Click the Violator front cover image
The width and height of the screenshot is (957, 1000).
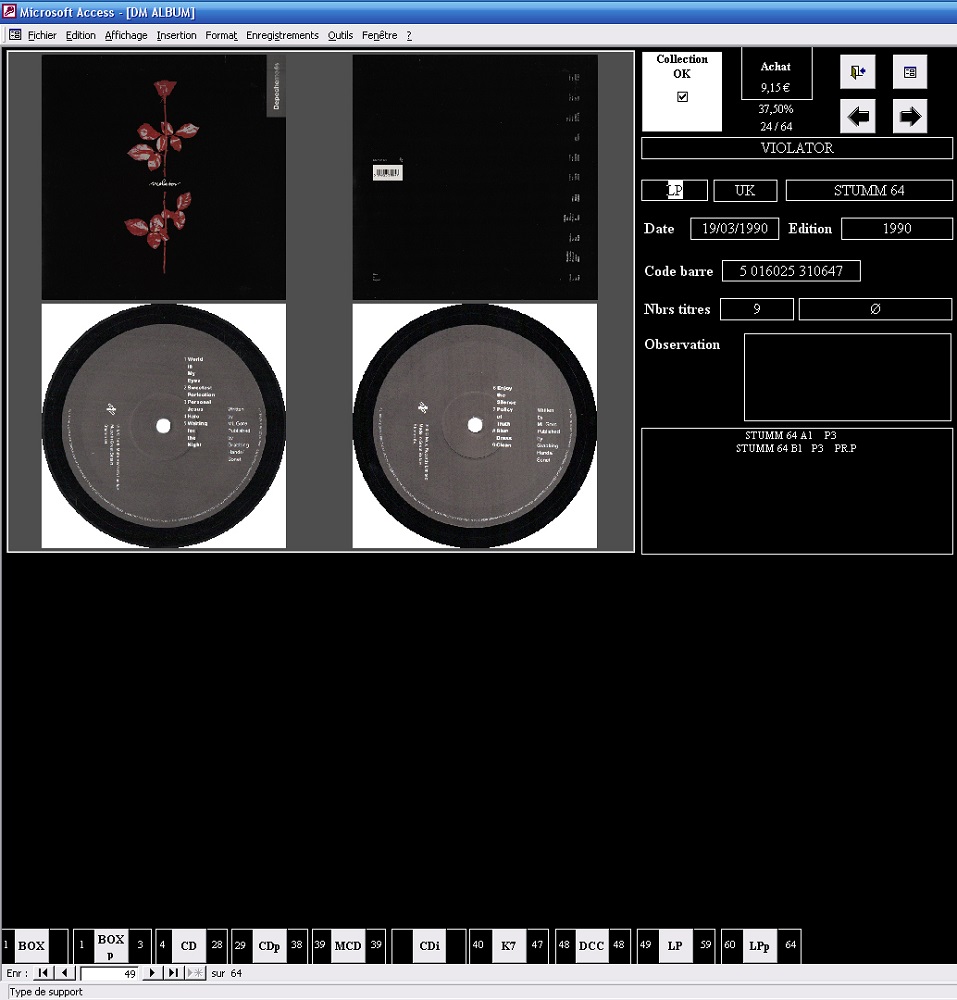(x=164, y=177)
